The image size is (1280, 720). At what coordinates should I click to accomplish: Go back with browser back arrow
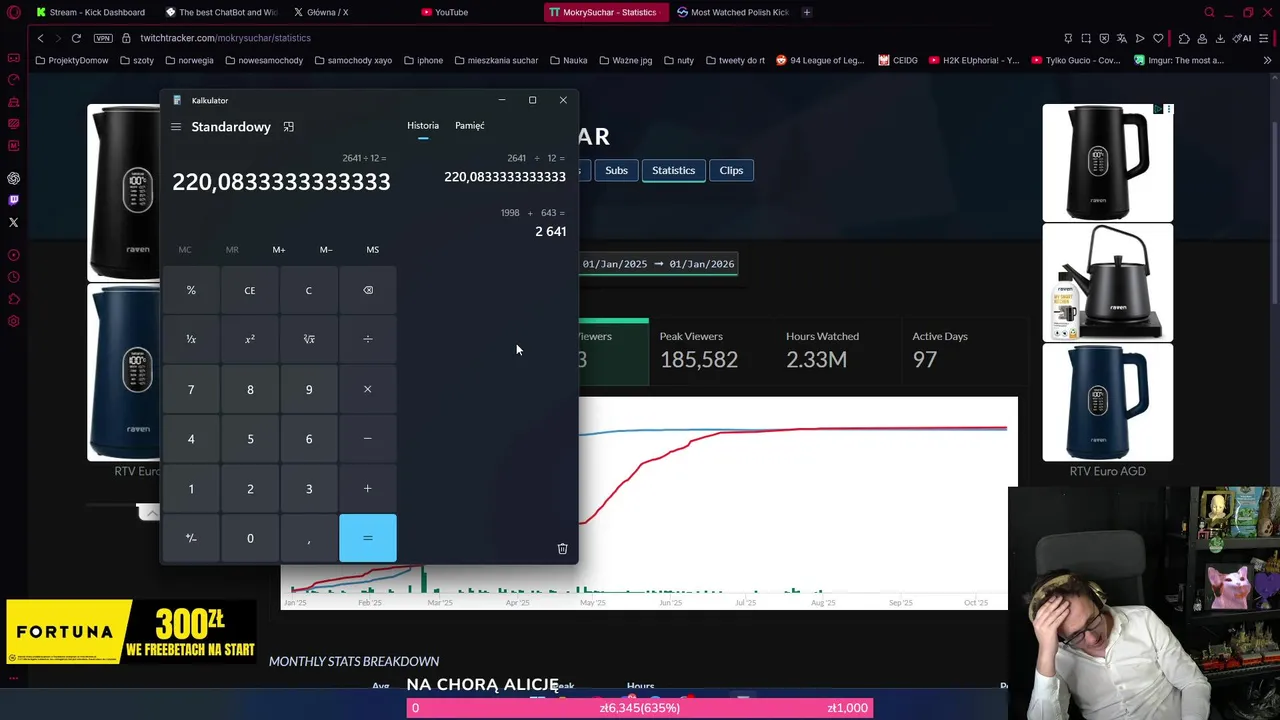(40, 38)
